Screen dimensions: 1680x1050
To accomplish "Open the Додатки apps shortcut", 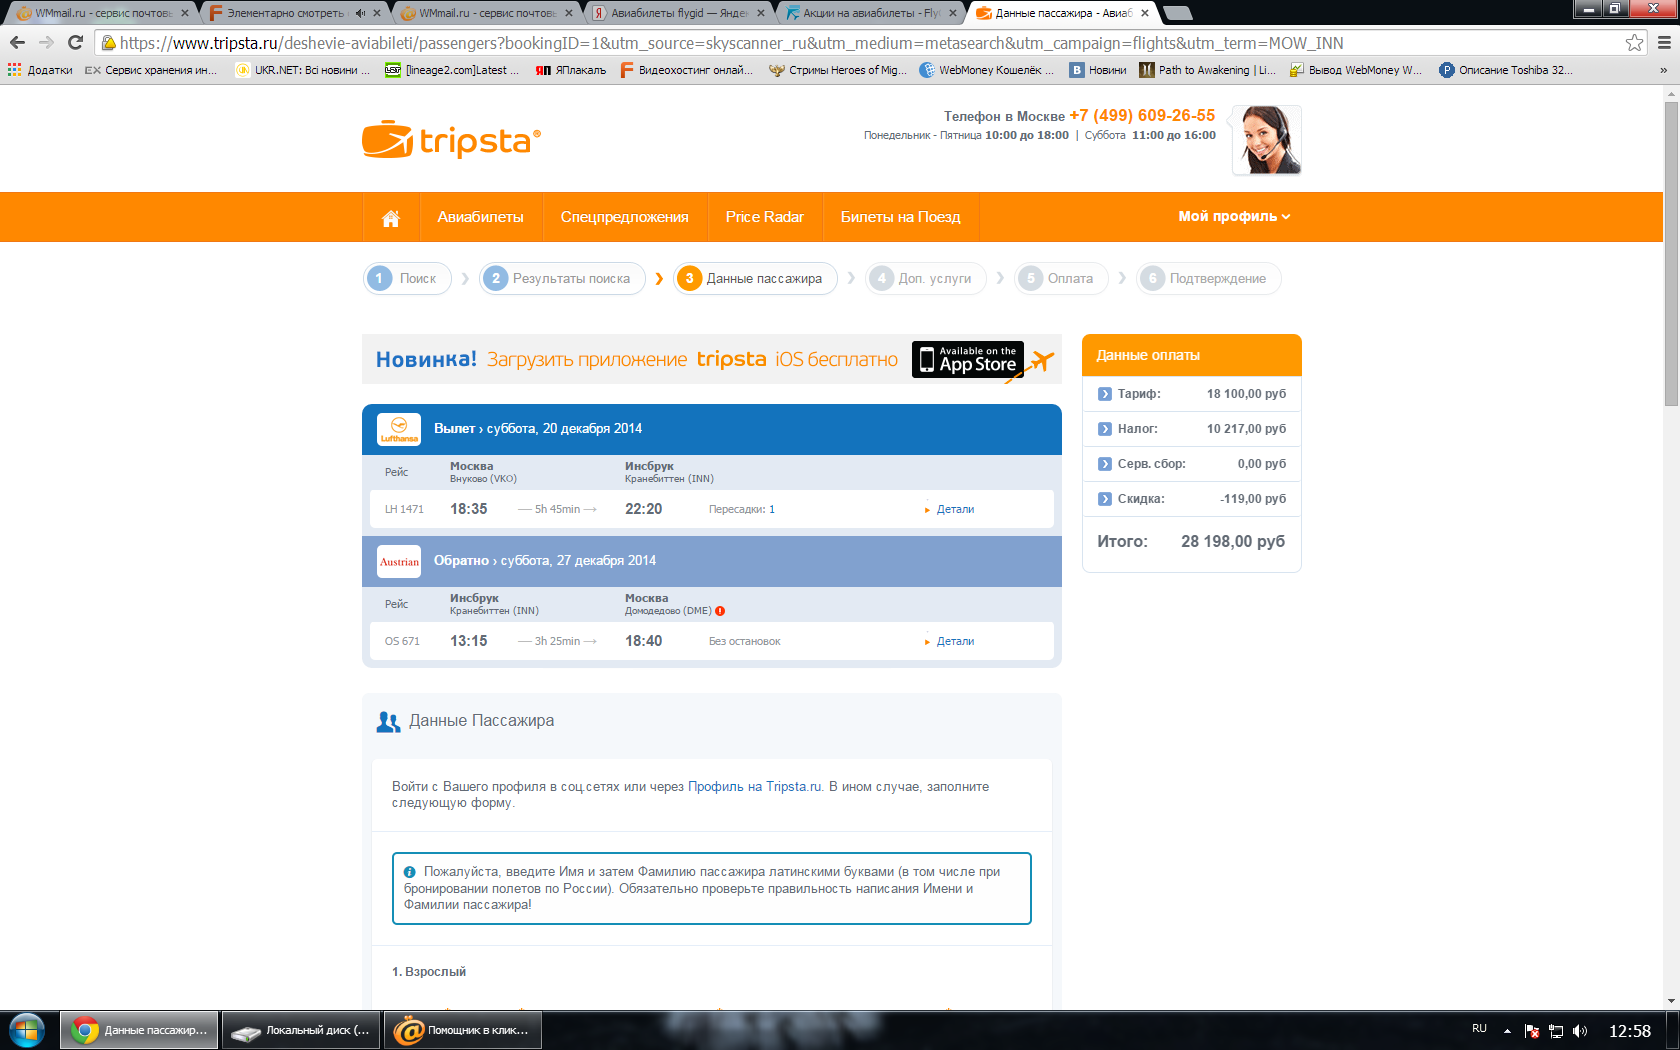I will coord(40,70).
